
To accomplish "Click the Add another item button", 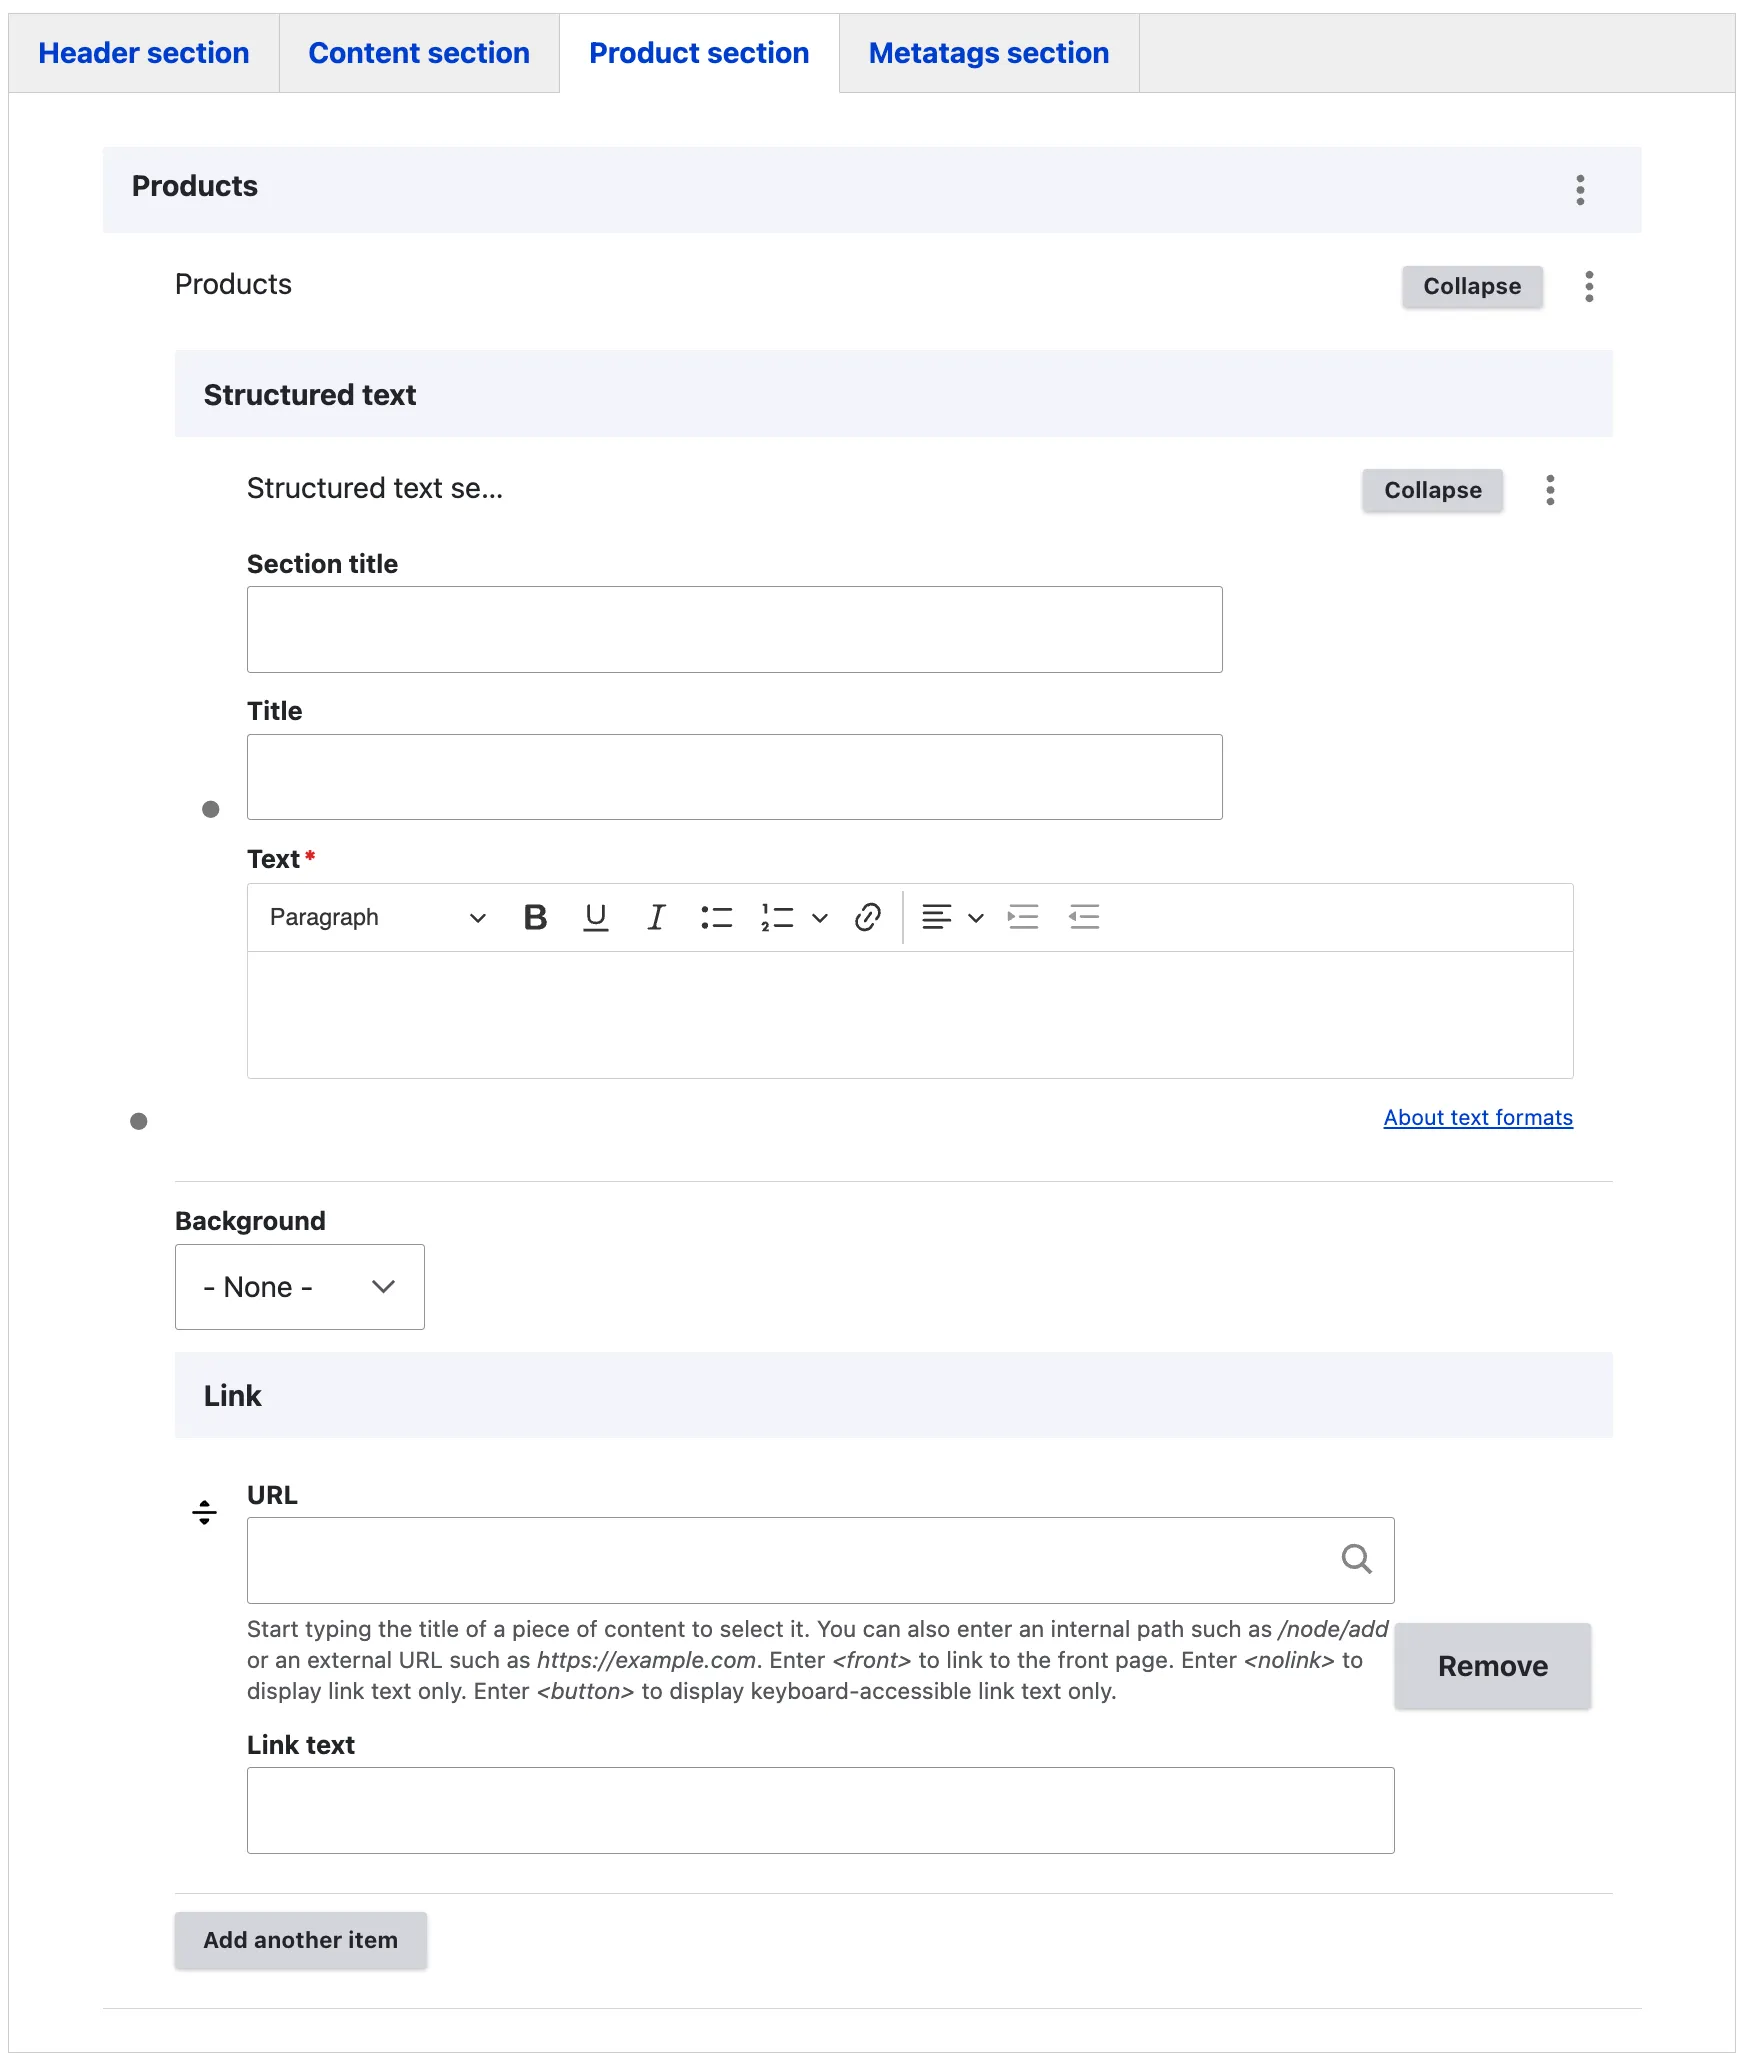I will pos(300,1940).
